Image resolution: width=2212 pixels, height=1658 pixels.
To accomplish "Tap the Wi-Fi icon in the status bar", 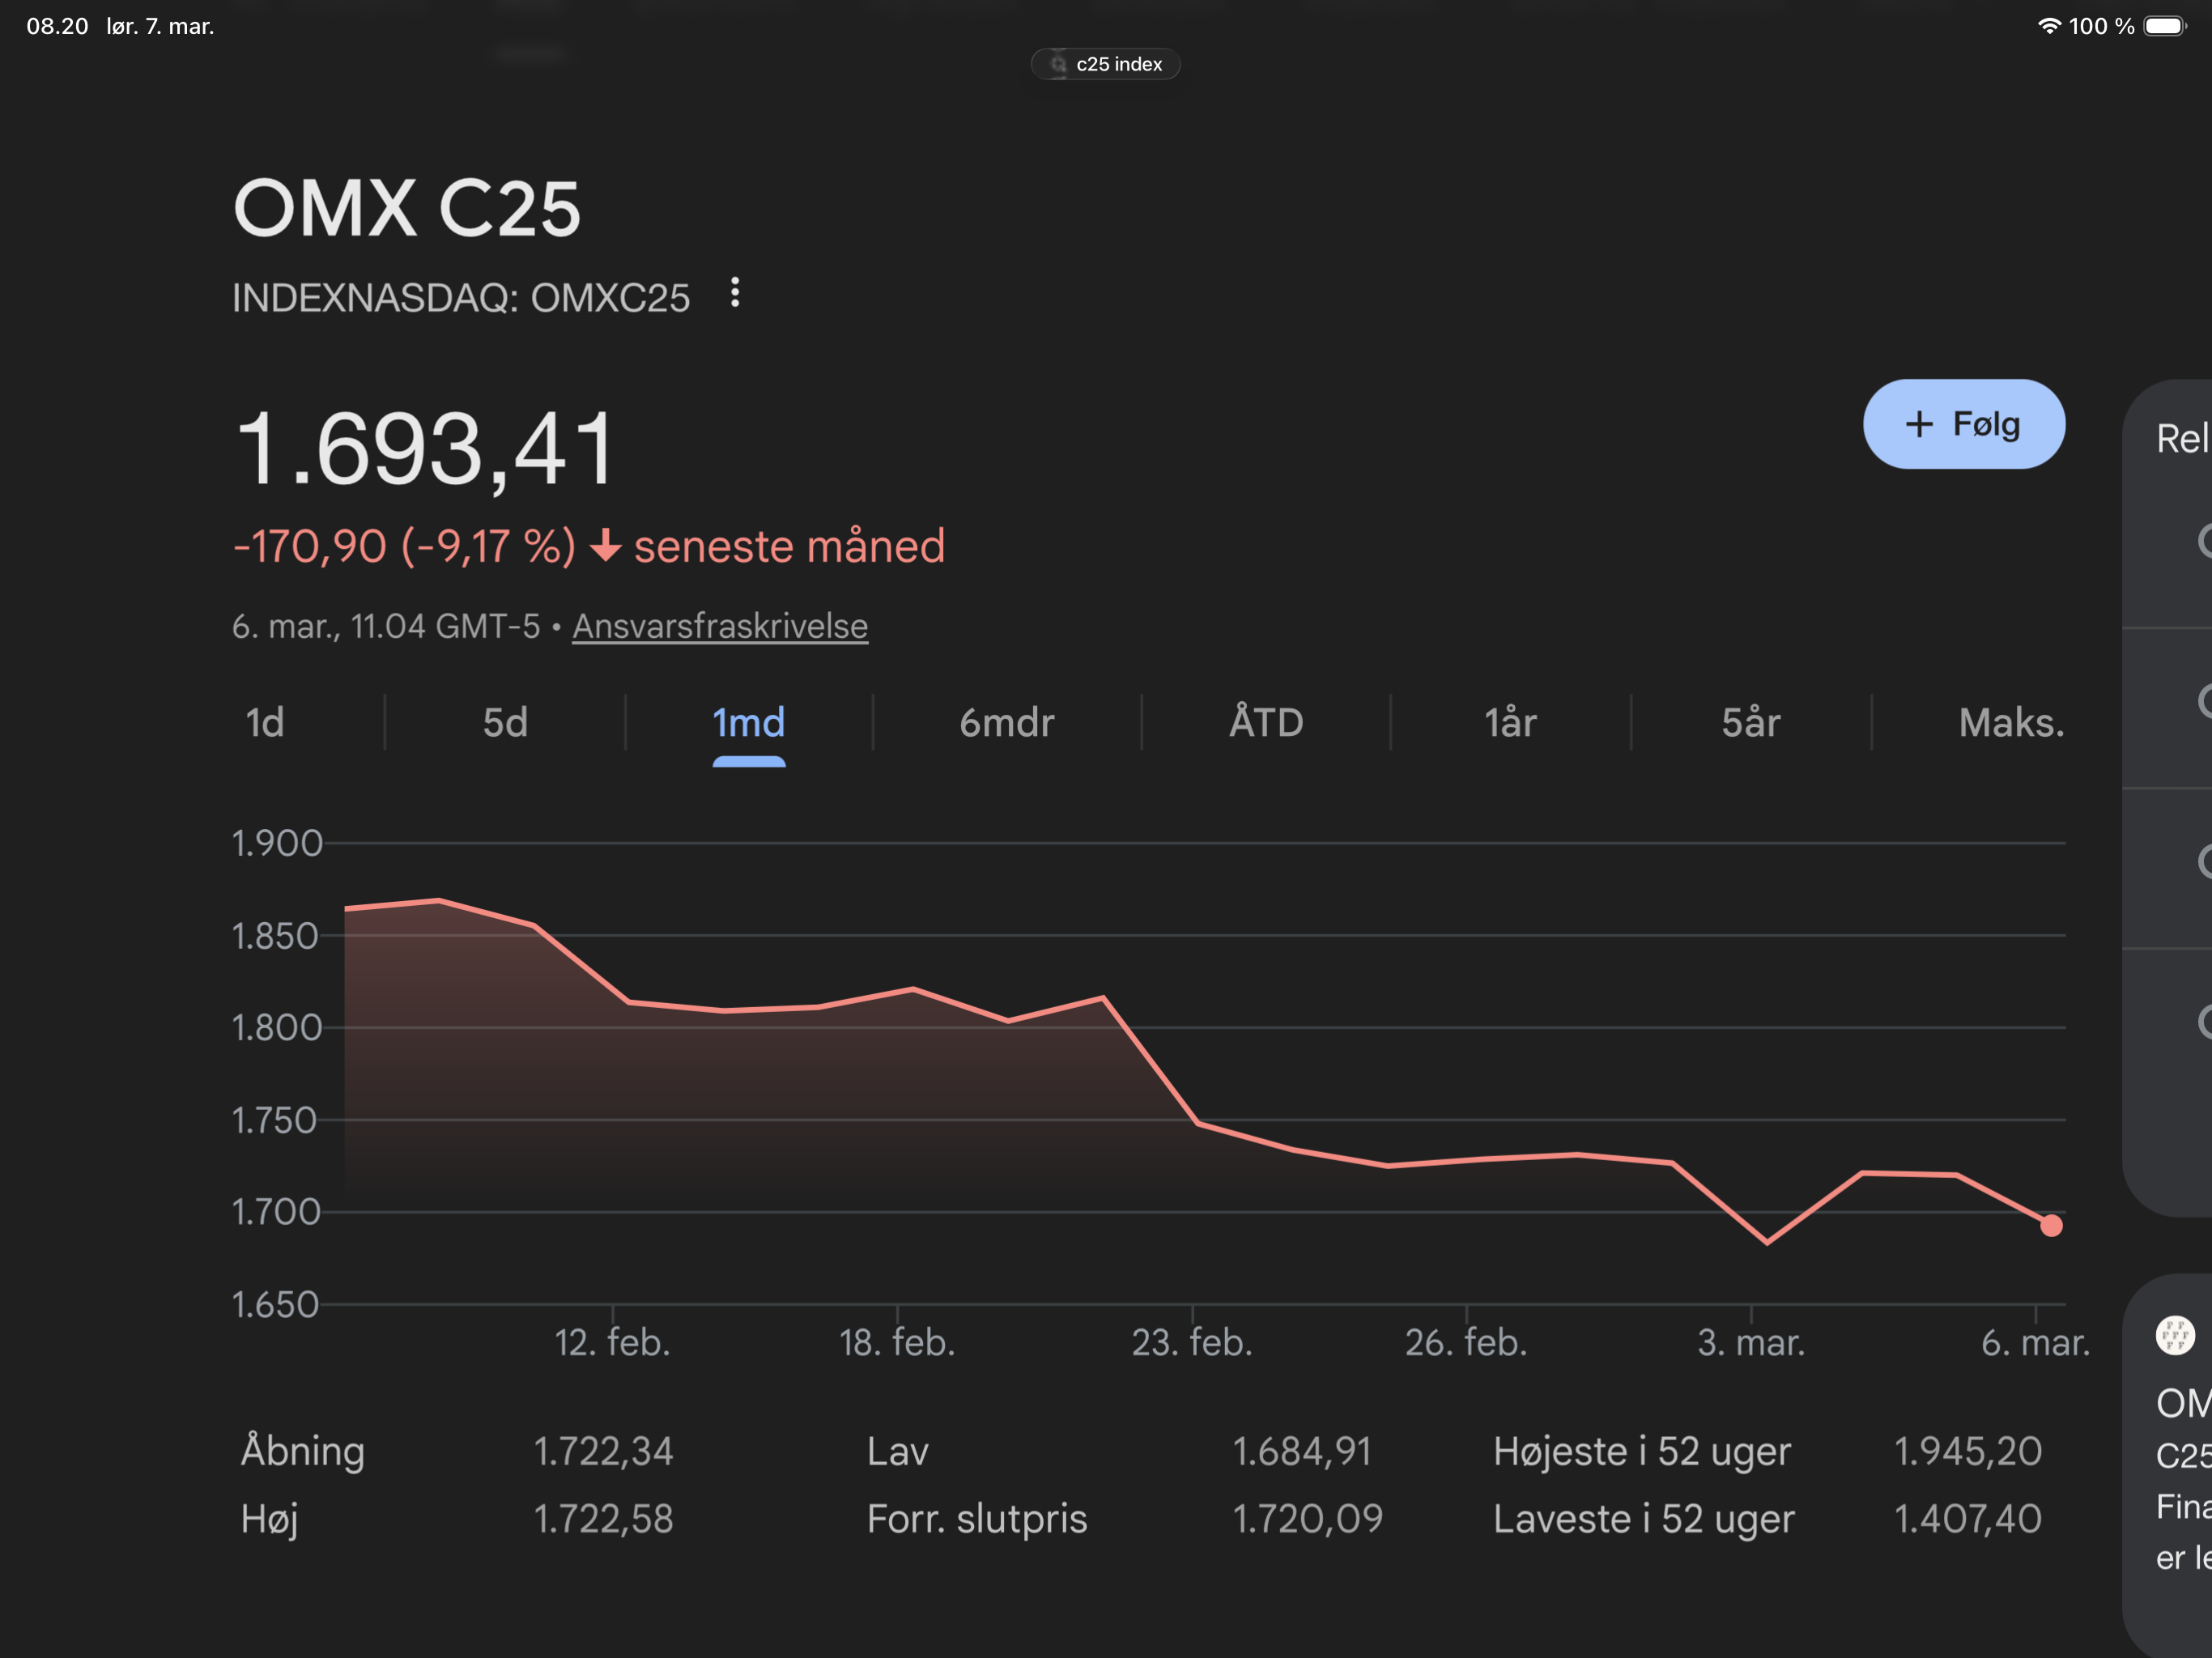I will (x=2049, y=26).
